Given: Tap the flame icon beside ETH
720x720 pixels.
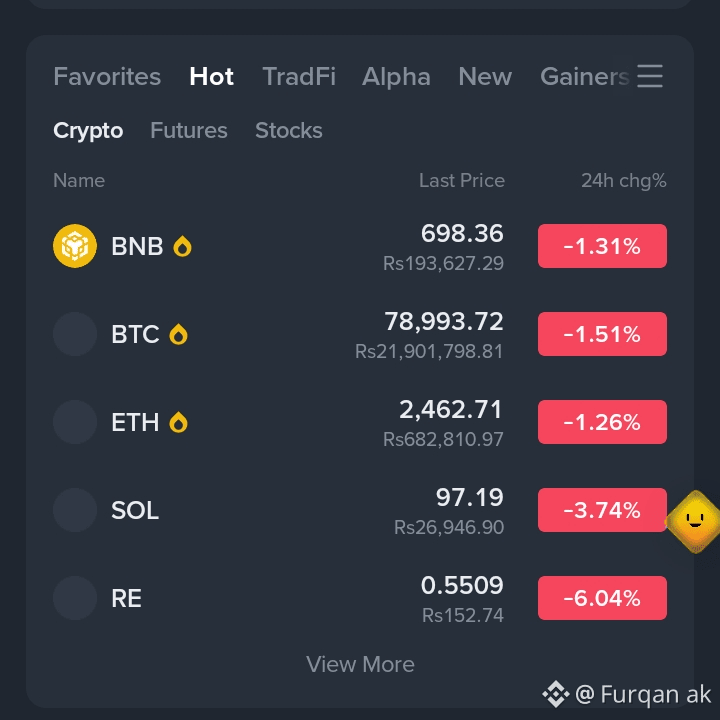Looking at the screenshot, I should 179,422.
